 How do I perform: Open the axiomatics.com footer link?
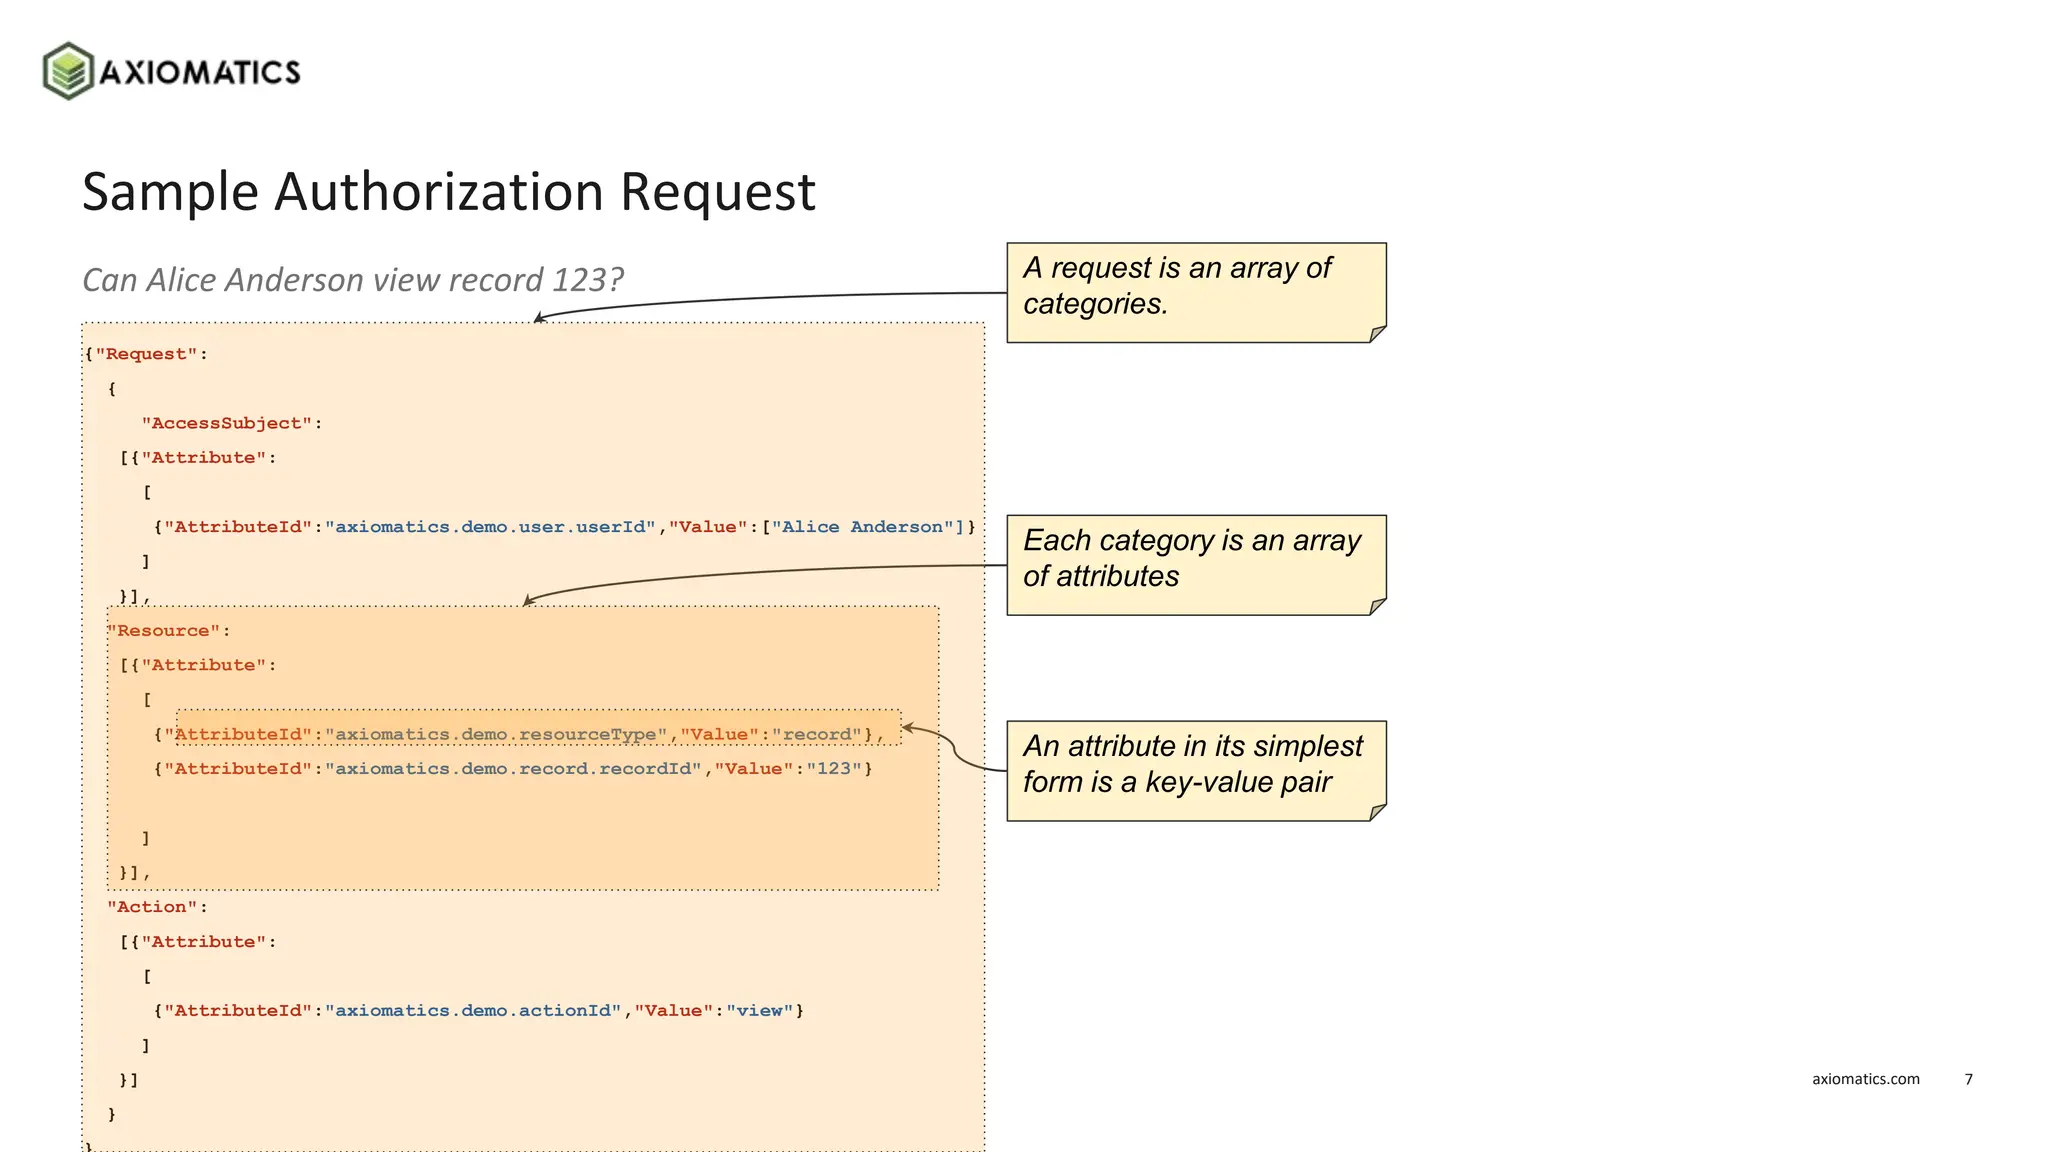point(1865,1079)
